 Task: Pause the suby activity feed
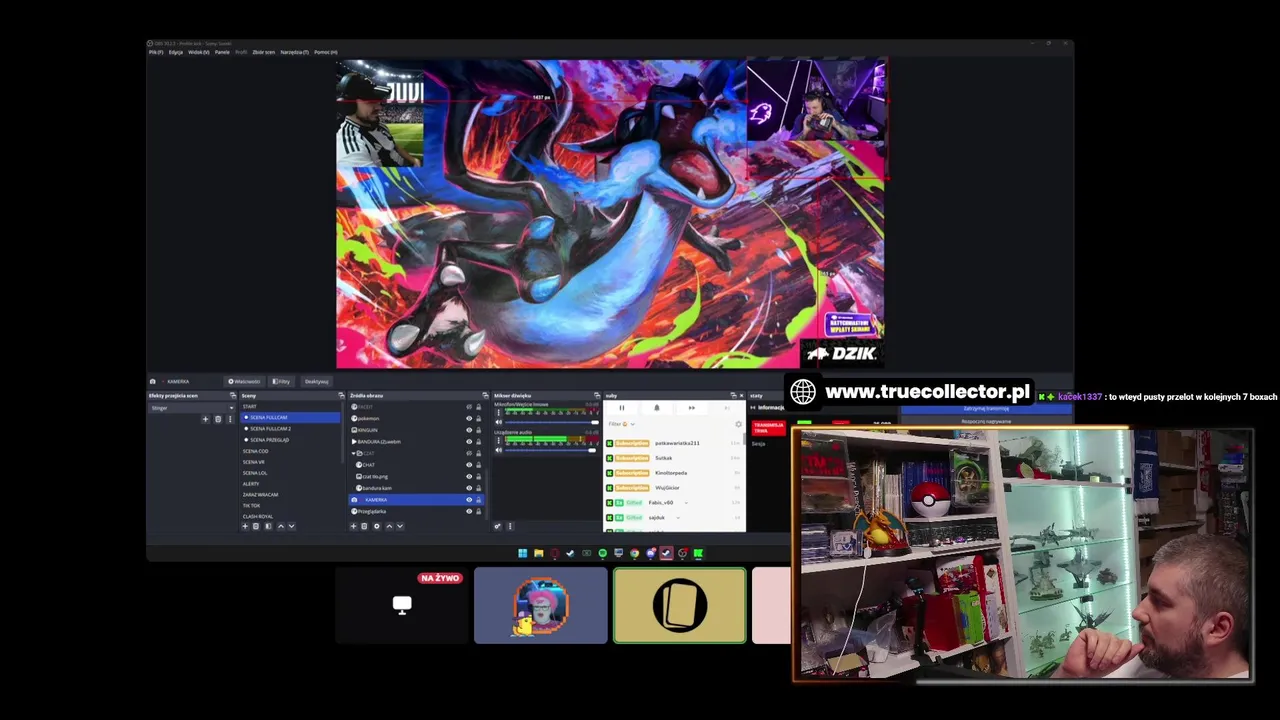point(622,408)
